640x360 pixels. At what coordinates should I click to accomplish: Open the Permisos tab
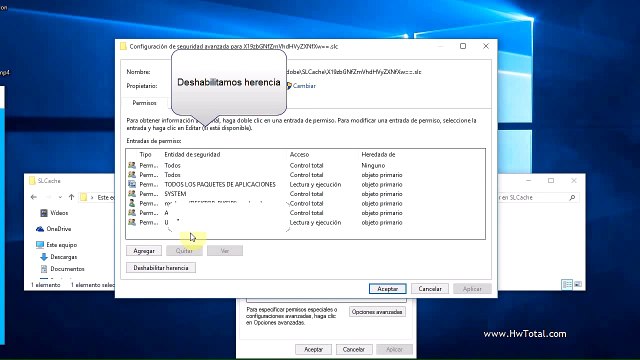tap(144, 103)
